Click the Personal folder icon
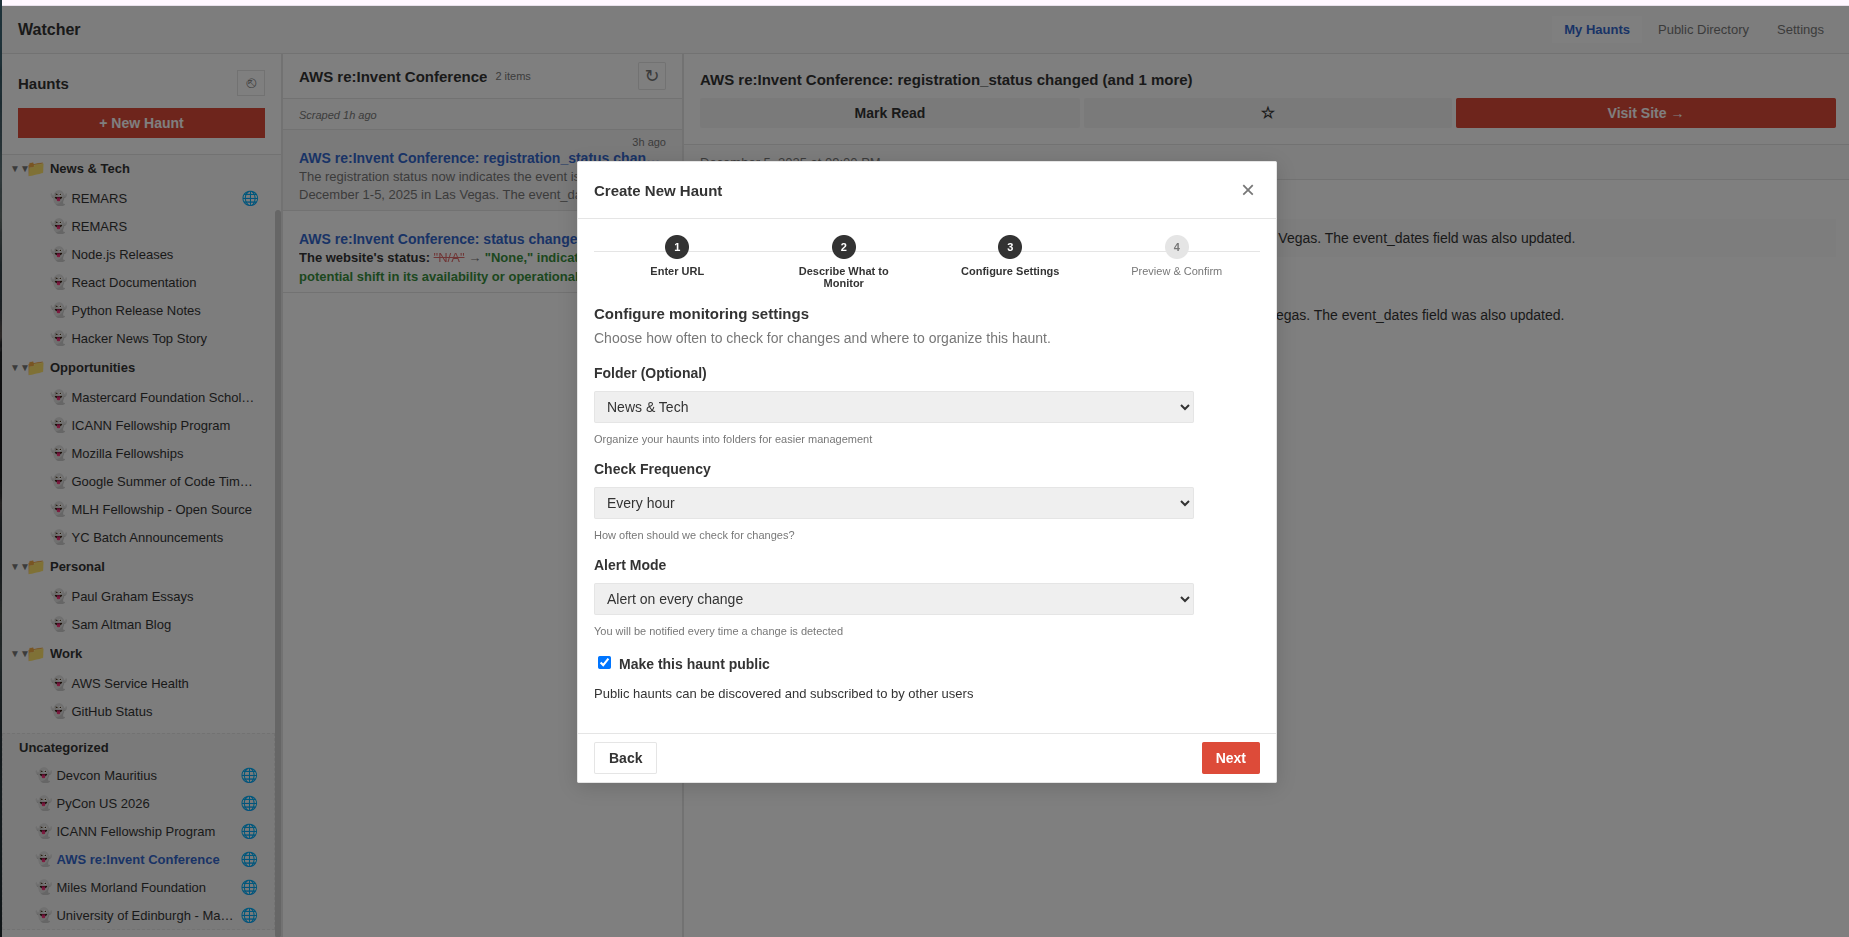Screen dimensions: 1849x937 (x=36, y=566)
